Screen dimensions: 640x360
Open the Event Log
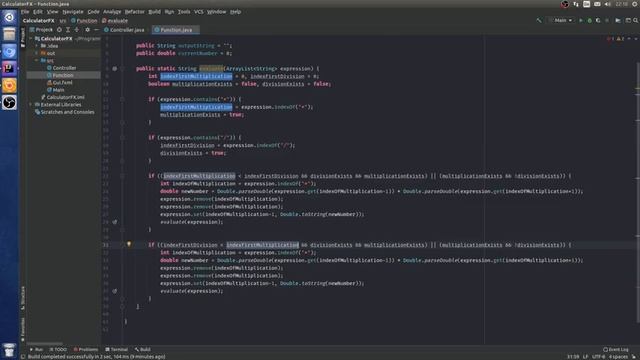(616, 349)
